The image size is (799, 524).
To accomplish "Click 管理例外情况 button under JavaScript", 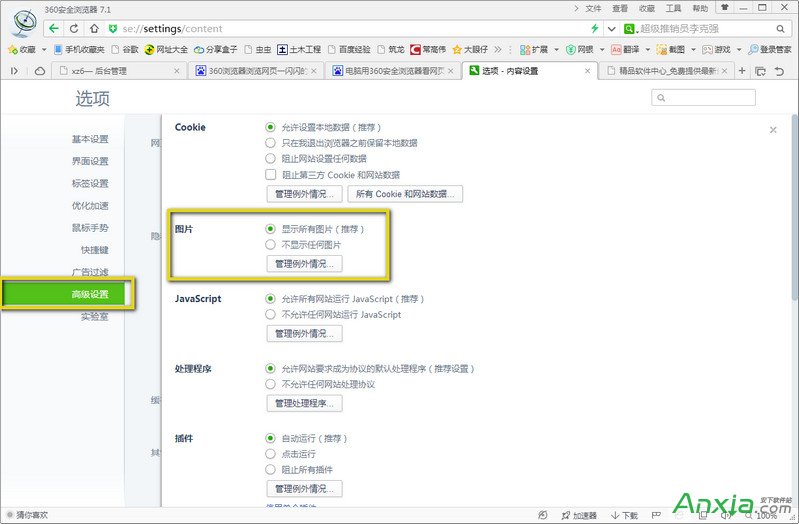I will 304,333.
